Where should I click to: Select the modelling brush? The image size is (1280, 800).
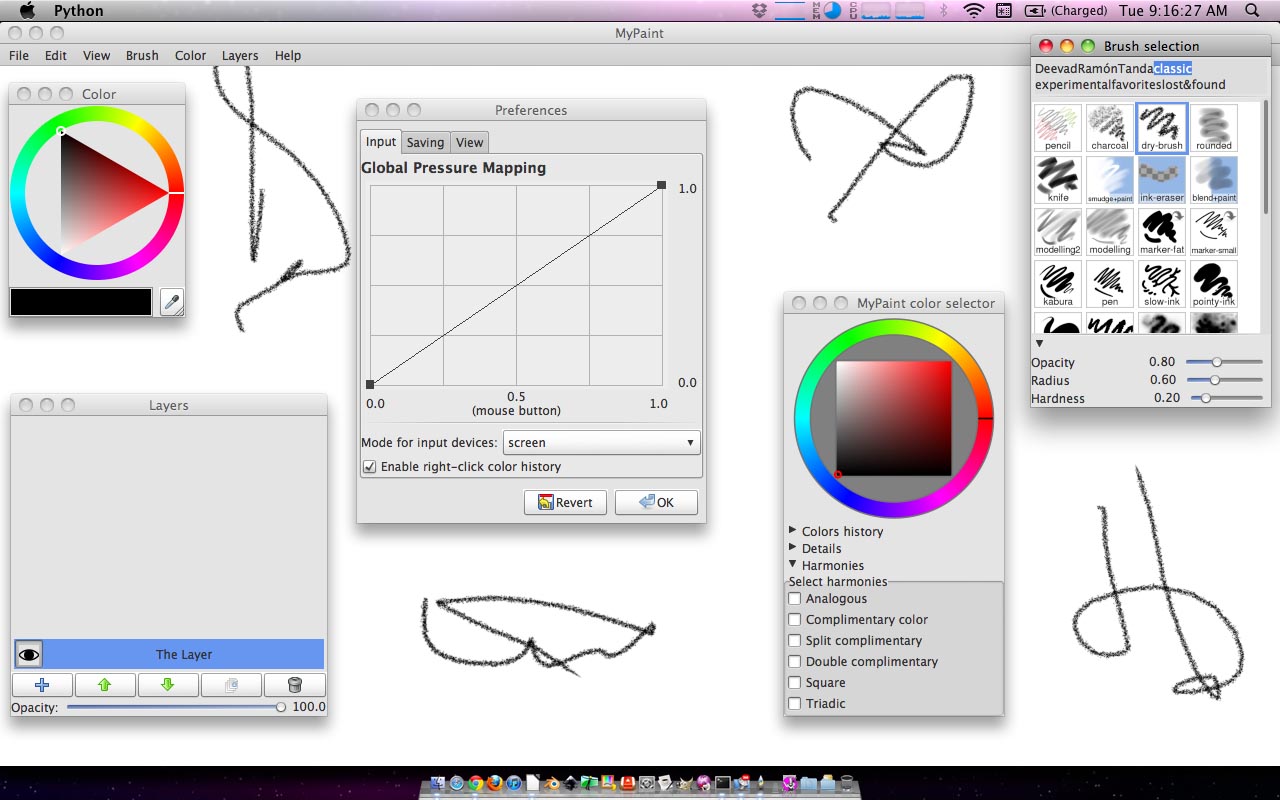click(1110, 232)
